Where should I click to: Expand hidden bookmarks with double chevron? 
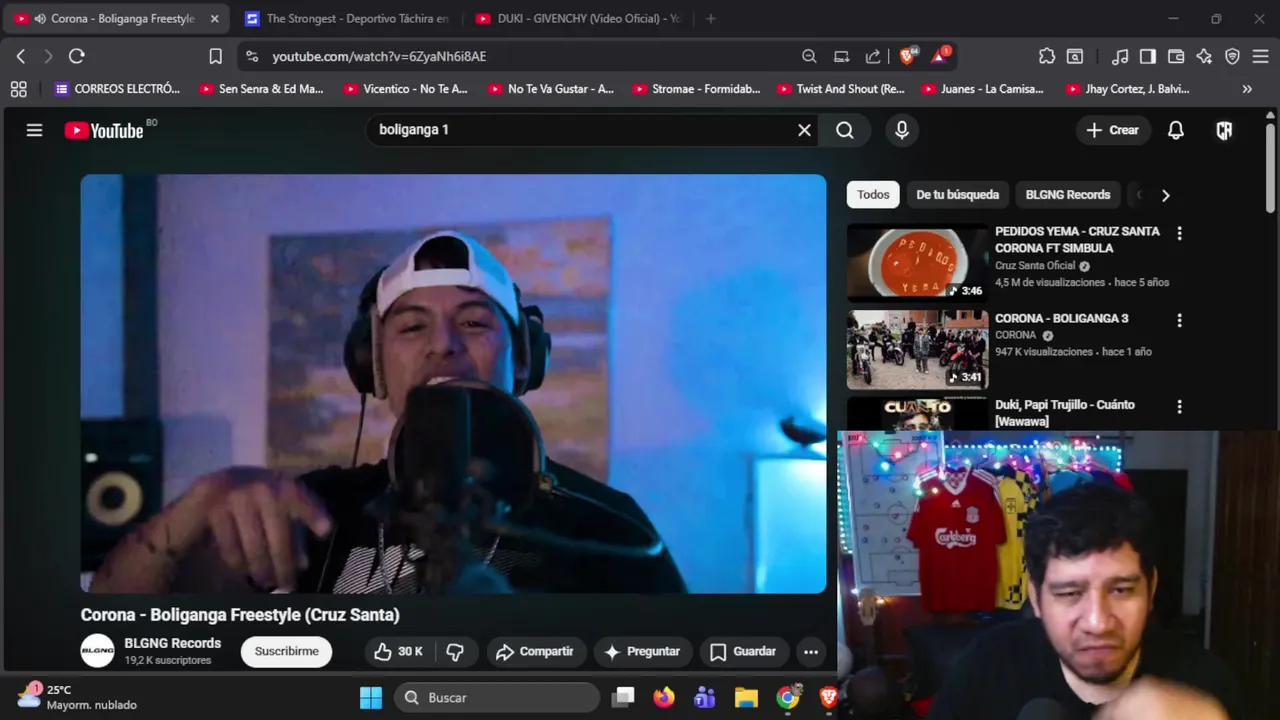click(1247, 89)
